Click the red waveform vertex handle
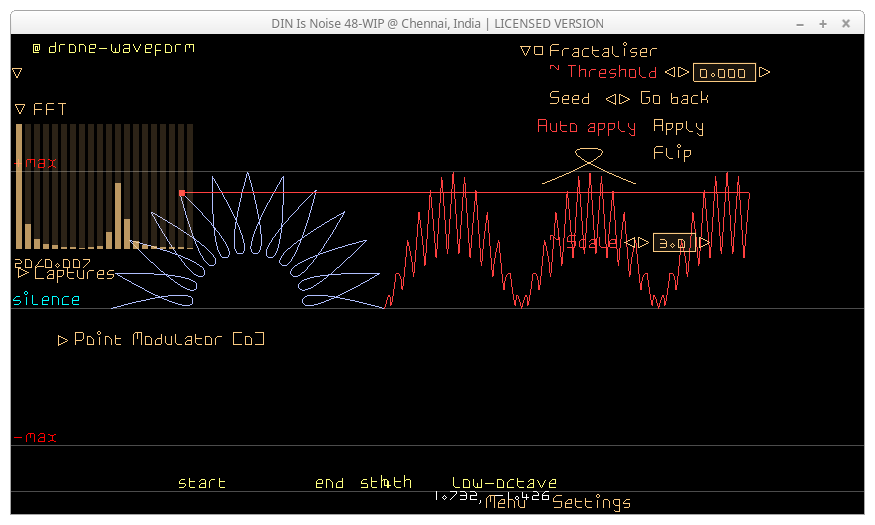Screen dimensions: 875x525 click(182, 192)
